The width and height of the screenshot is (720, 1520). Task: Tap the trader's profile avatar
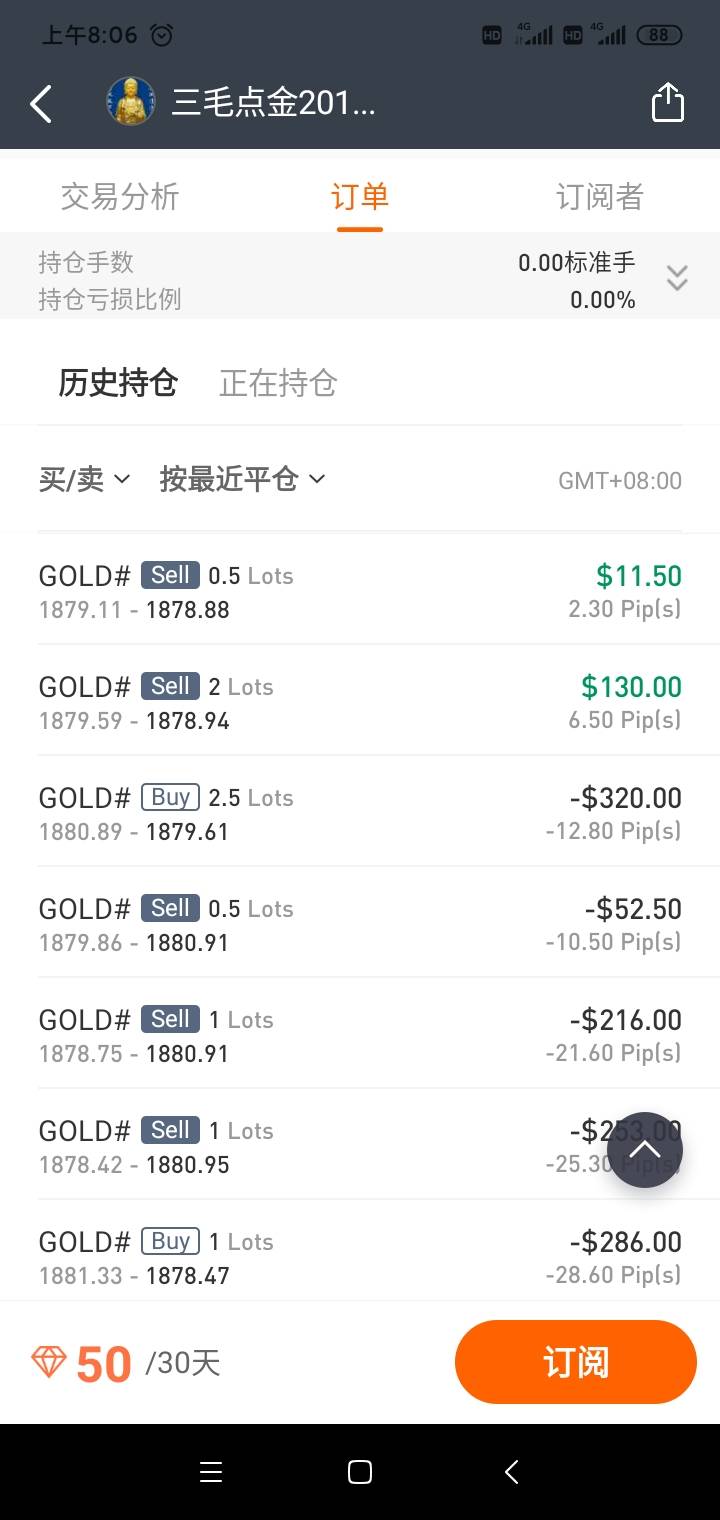tap(131, 102)
